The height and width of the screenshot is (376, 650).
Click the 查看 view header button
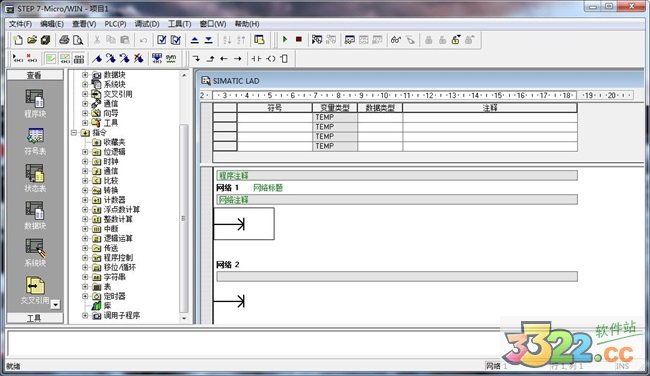[x=35, y=75]
